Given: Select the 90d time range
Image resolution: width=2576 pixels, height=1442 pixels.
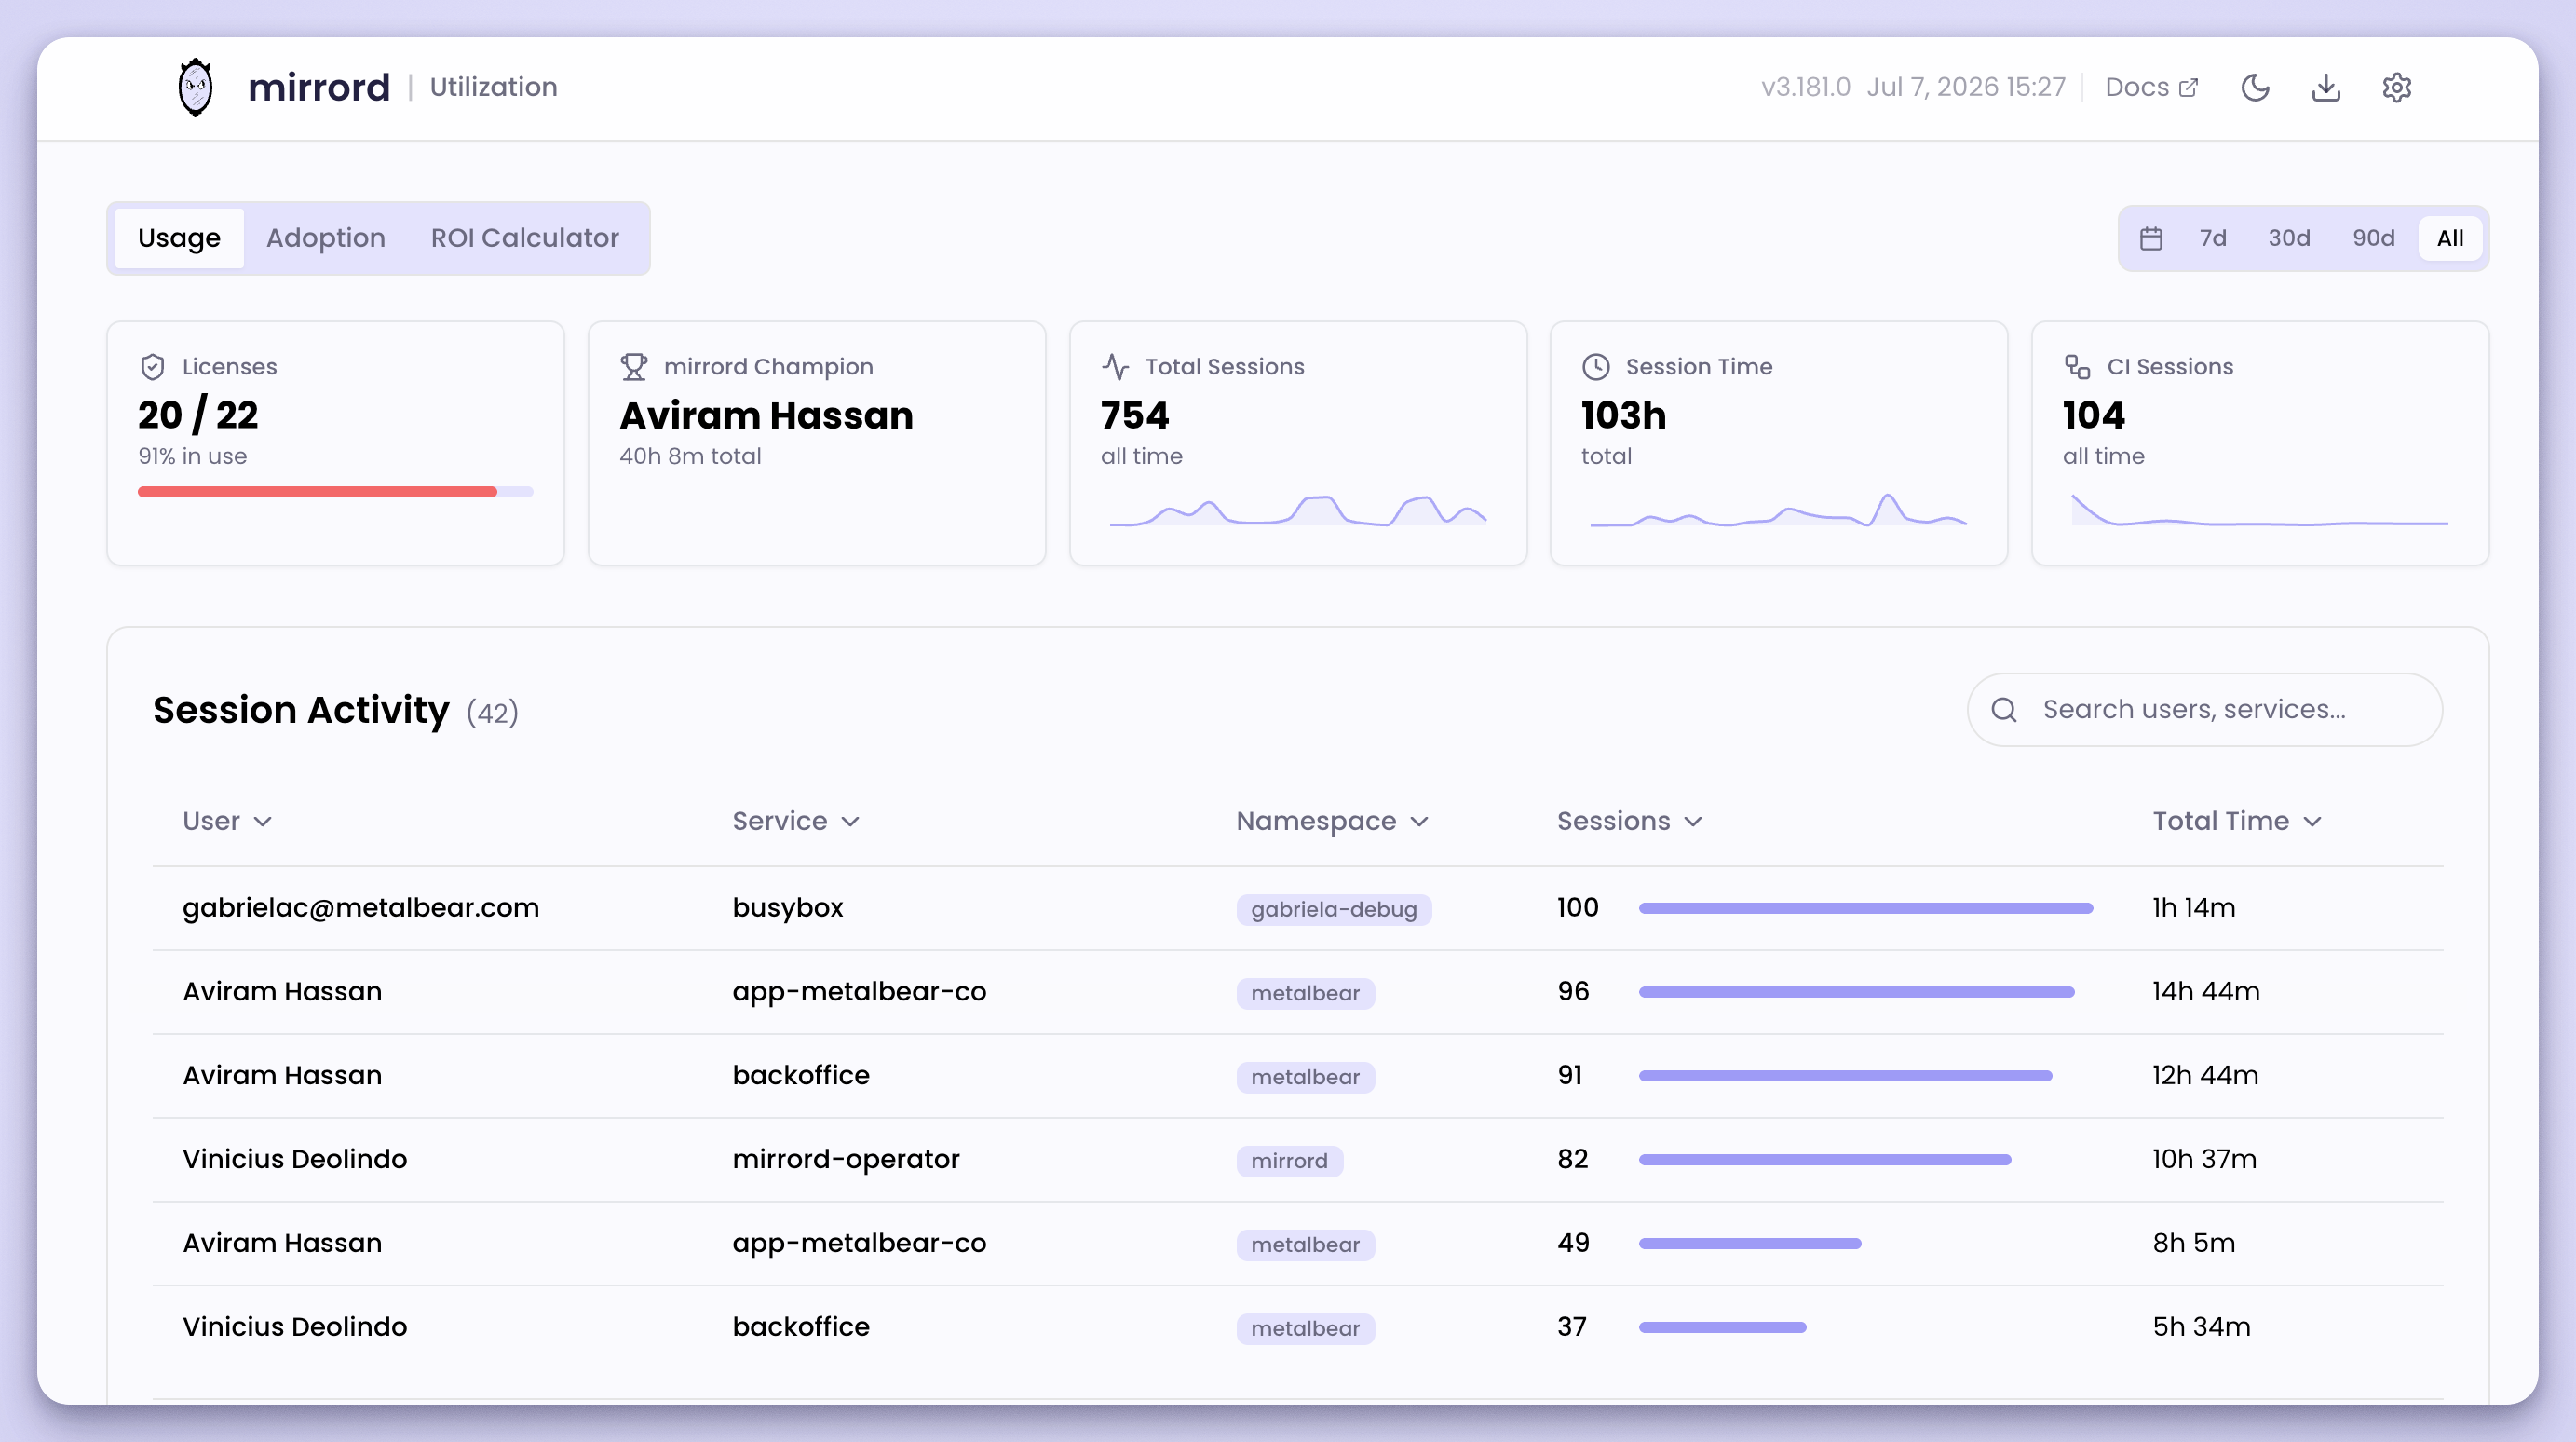Looking at the screenshot, I should point(2374,238).
